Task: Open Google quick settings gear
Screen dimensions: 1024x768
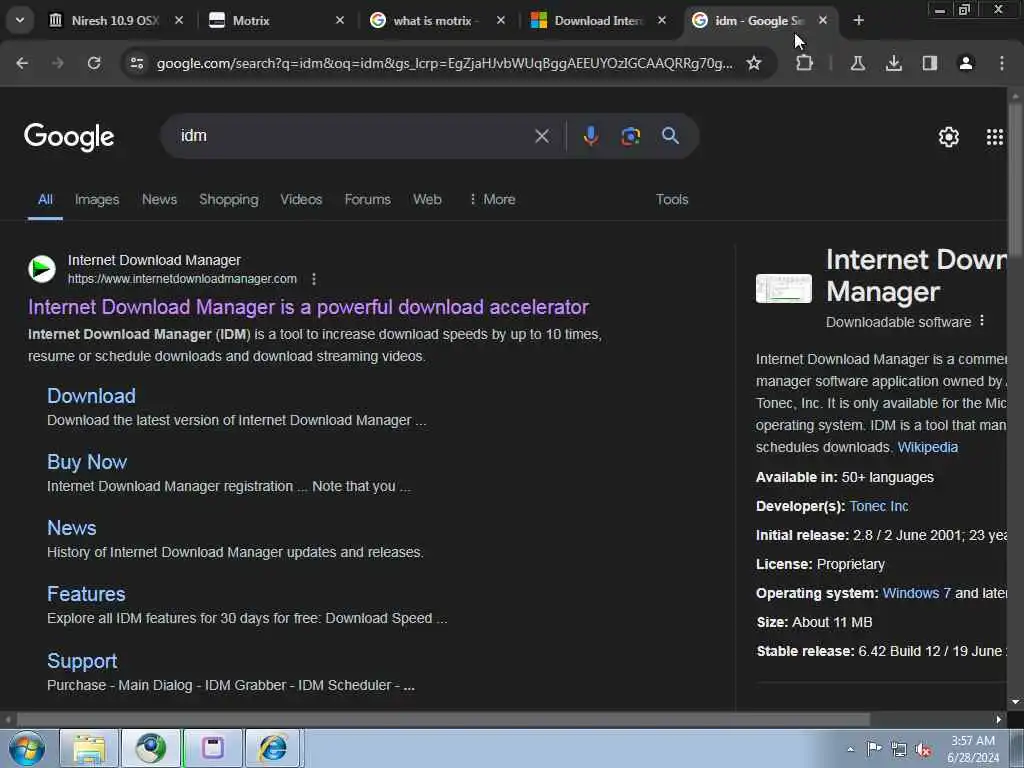Action: 948,136
